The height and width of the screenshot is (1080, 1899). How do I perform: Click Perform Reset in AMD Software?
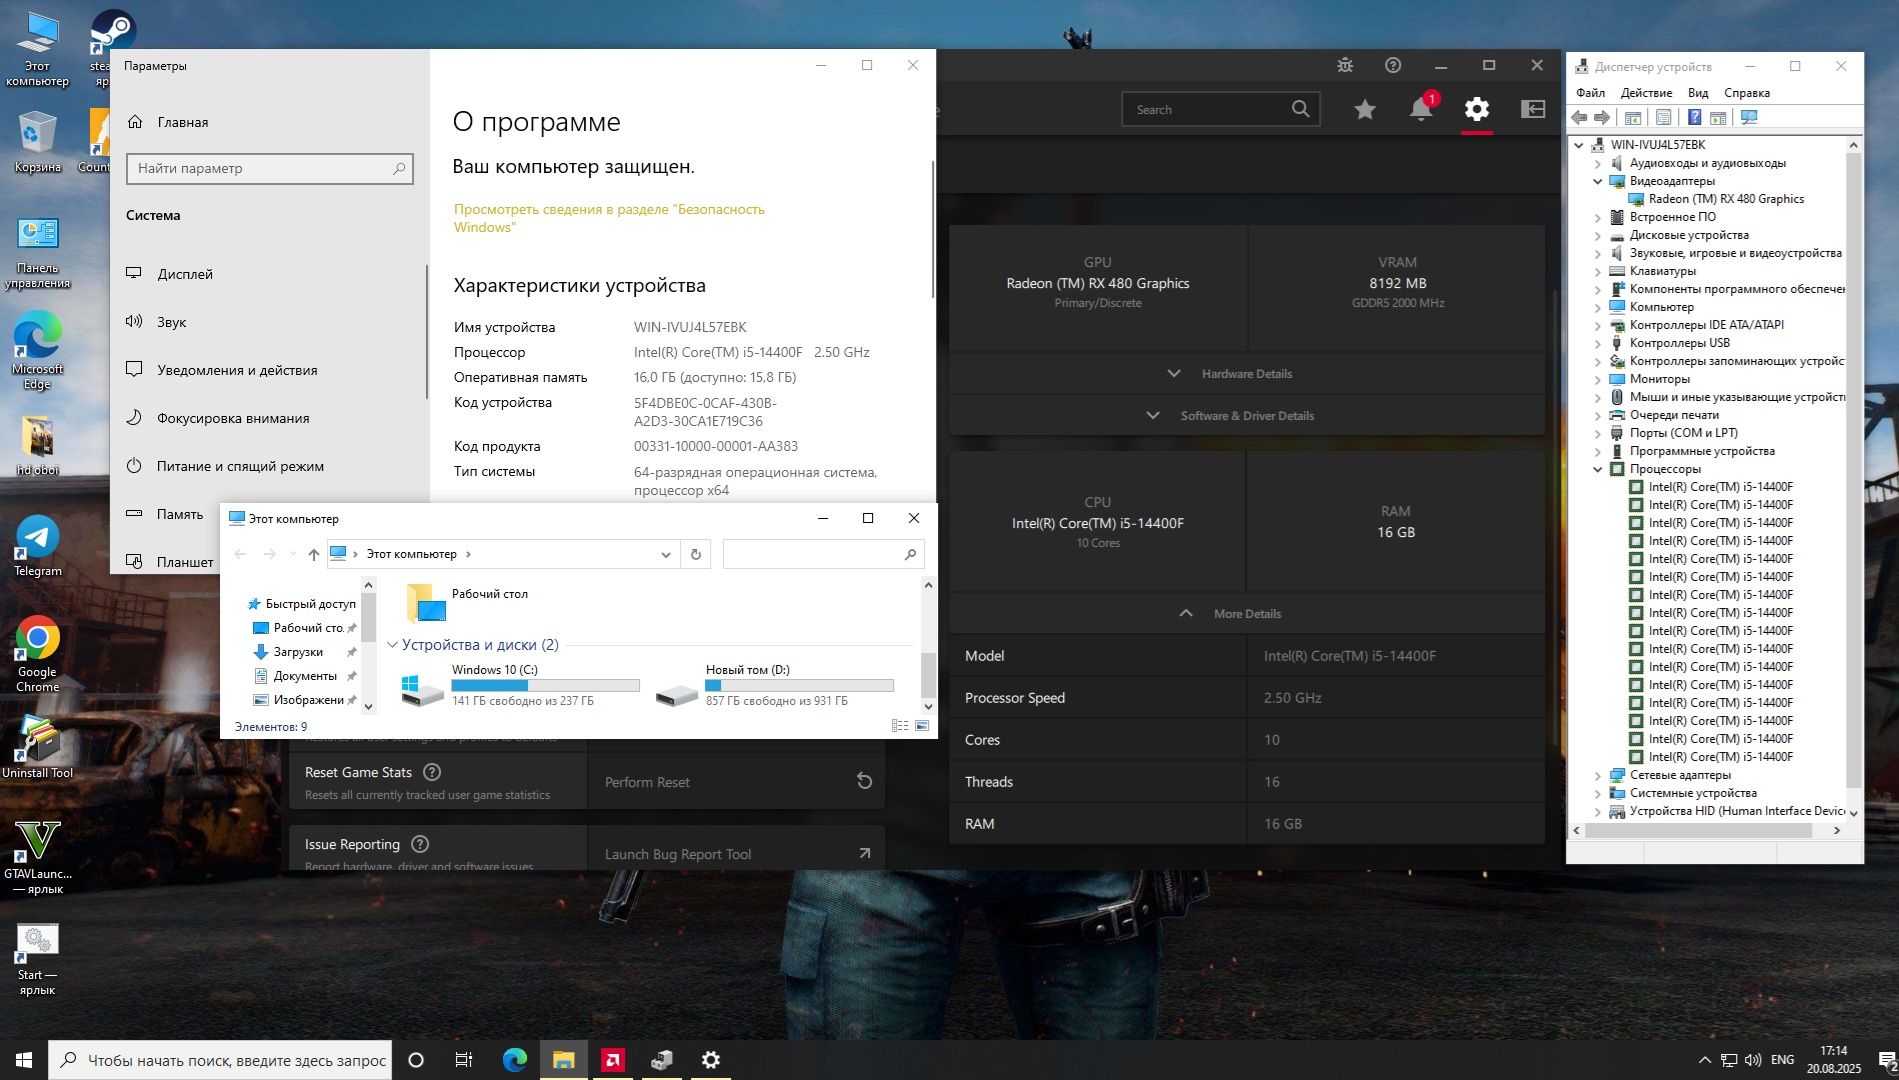737,781
